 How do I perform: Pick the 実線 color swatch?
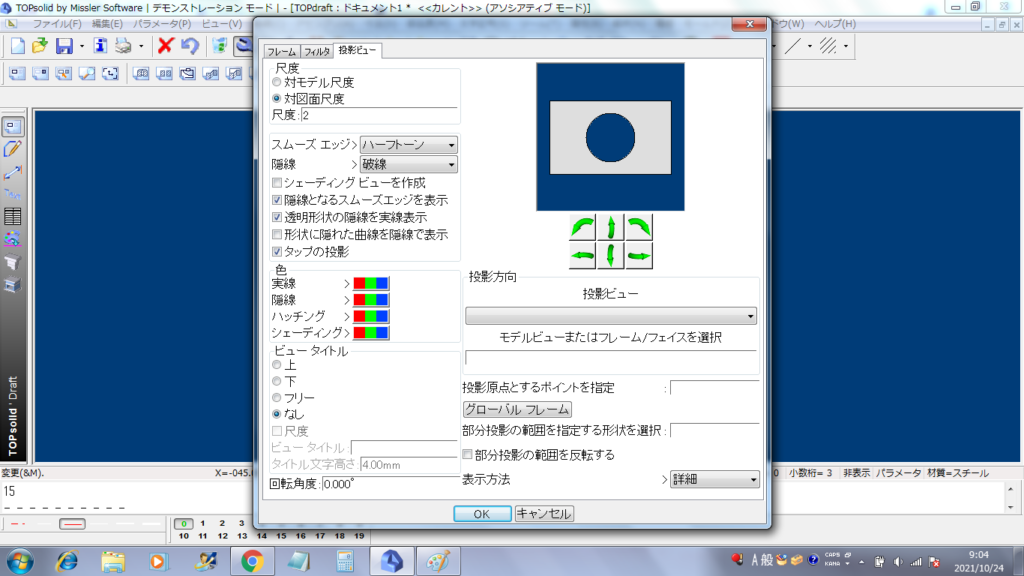pyautogui.click(x=371, y=283)
